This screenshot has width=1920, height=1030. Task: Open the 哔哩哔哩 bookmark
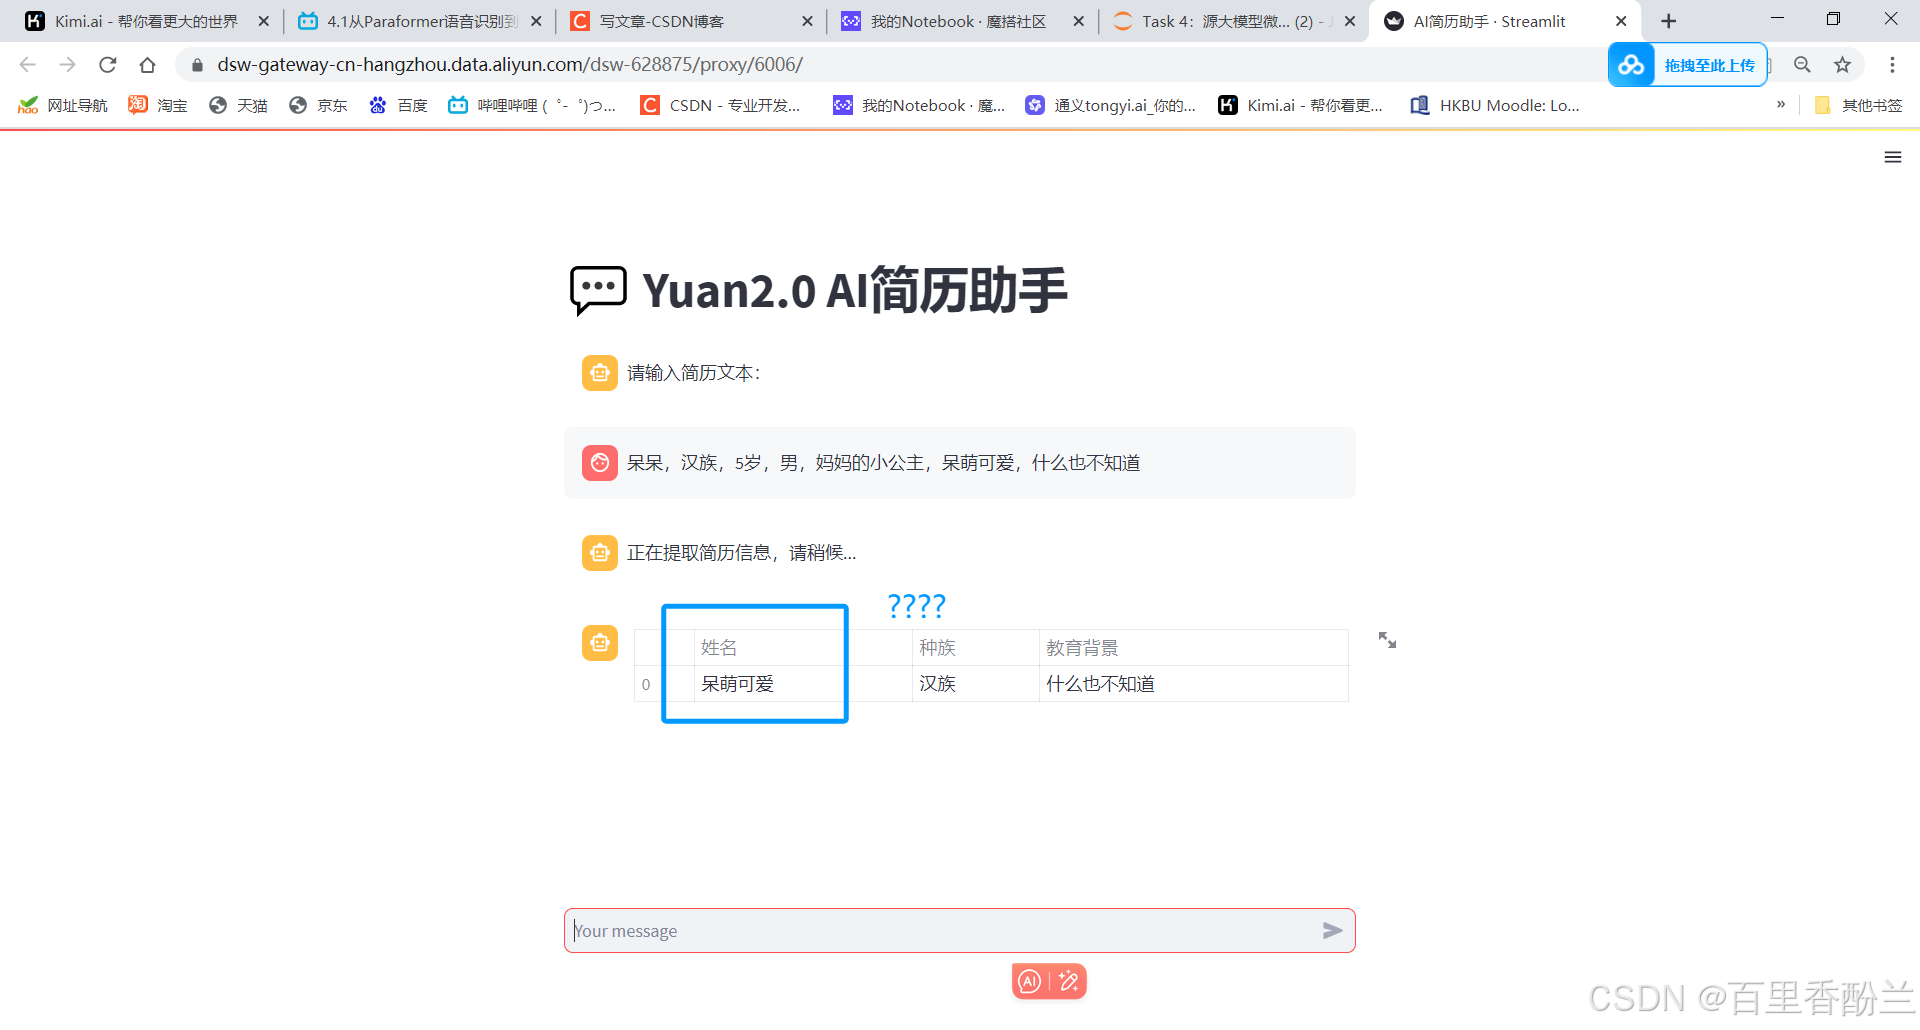[x=532, y=105]
